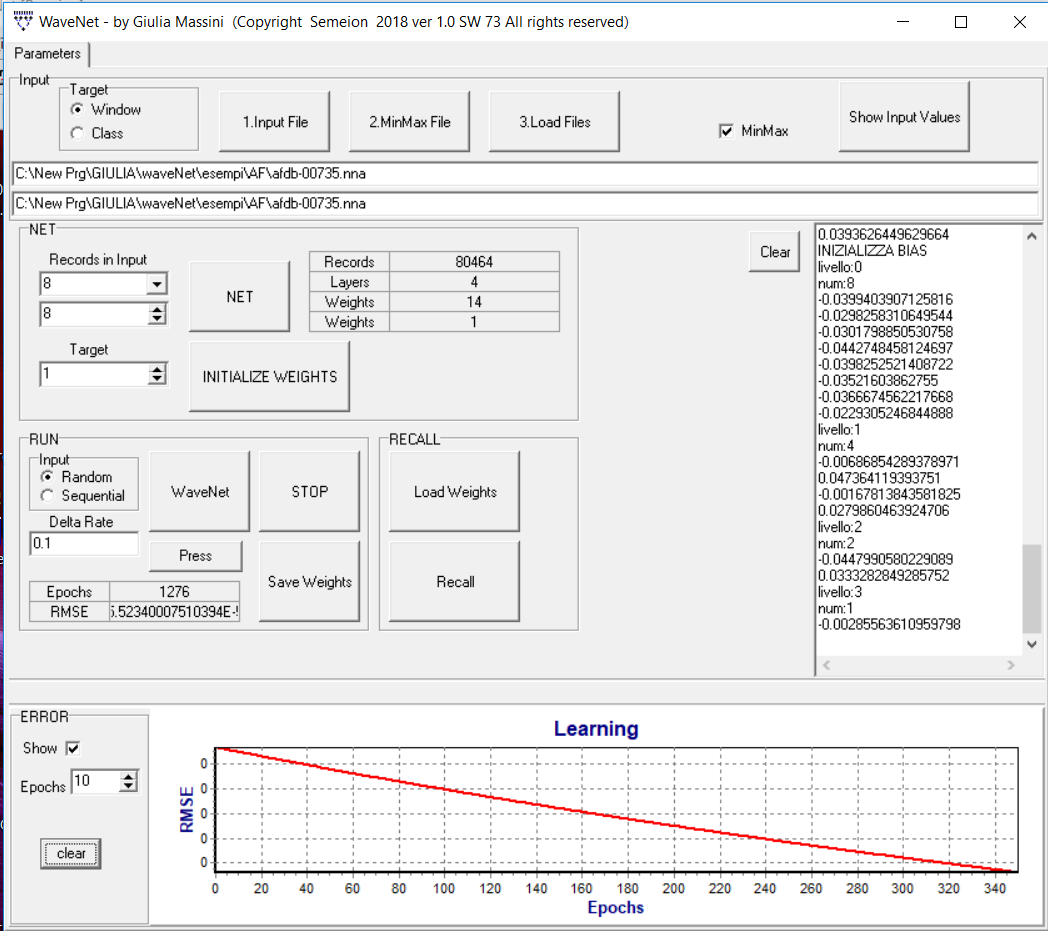Viewport: 1048px width, 931px height.
Task: Click the Weights value cell 14
Action: 475,302
